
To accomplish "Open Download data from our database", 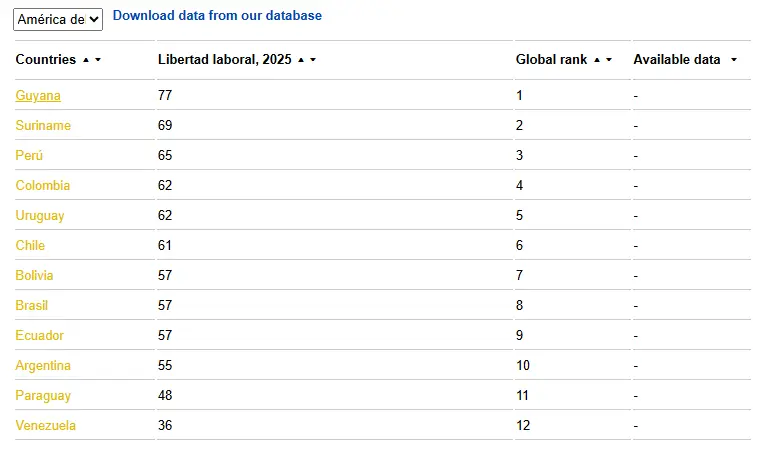I will [x=217, y=15].
